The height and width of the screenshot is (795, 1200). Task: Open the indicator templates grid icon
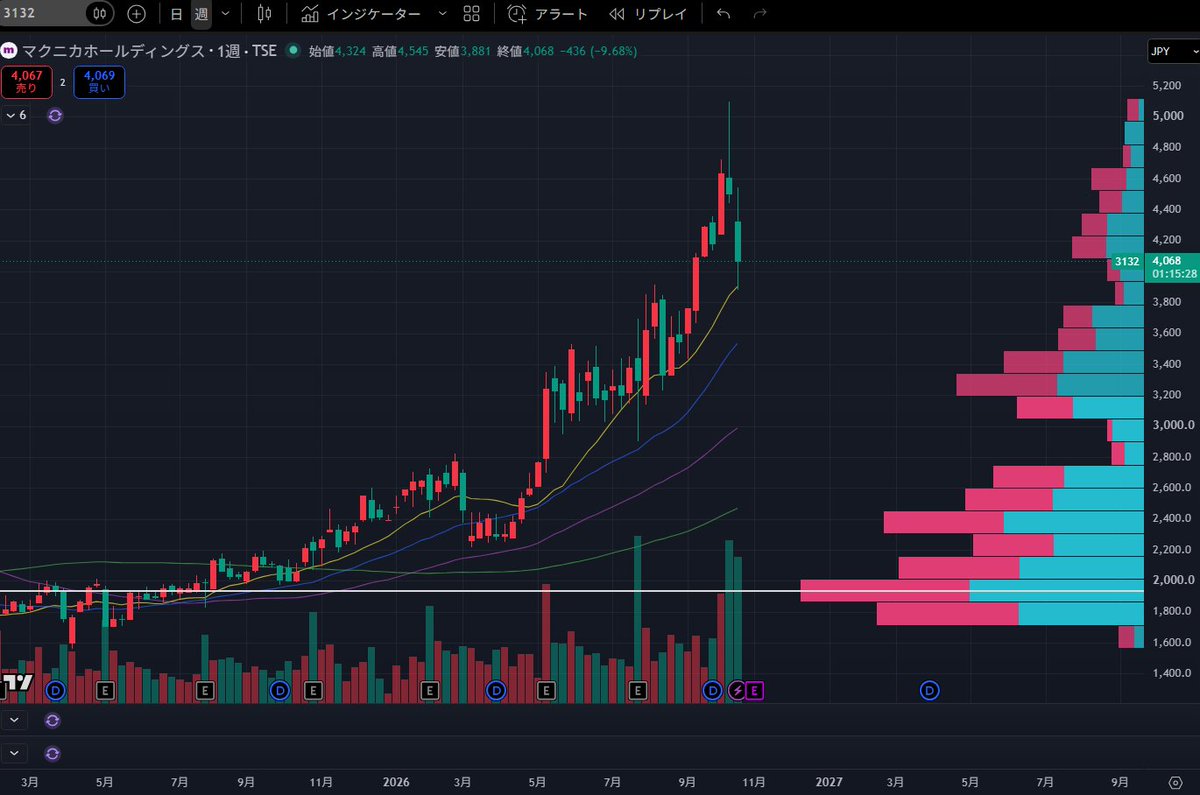coord(472,14)
